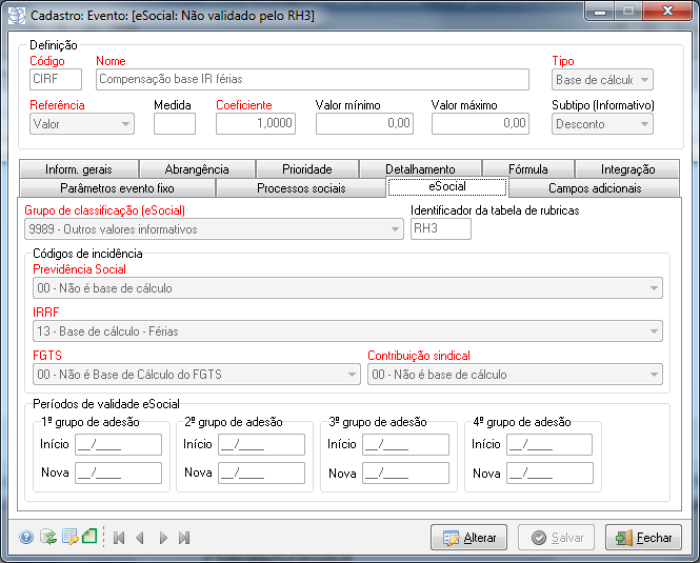
Task: Click the green note sheet icon
Action: pyautogui.click(x=89, y=537)
